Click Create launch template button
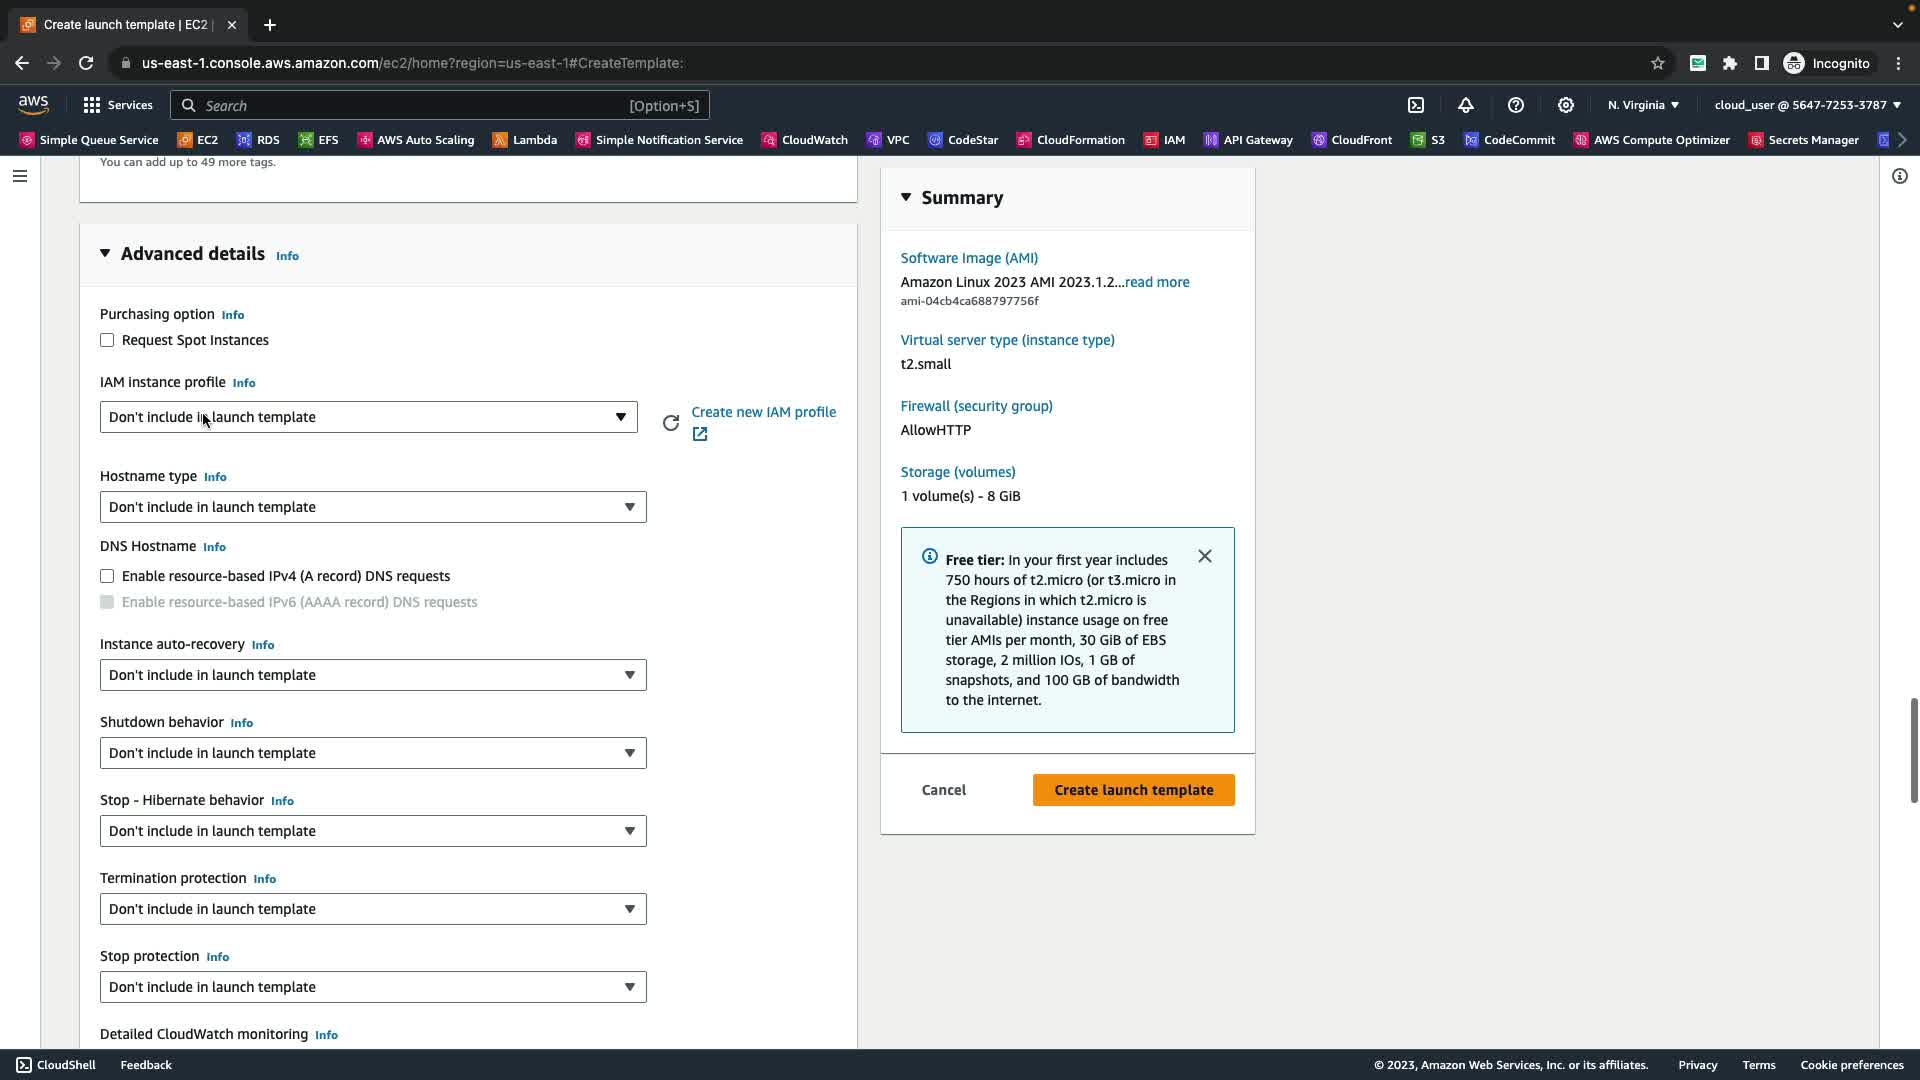The height and width of the screenshot is (1080, 1920). click(1133, 790)
